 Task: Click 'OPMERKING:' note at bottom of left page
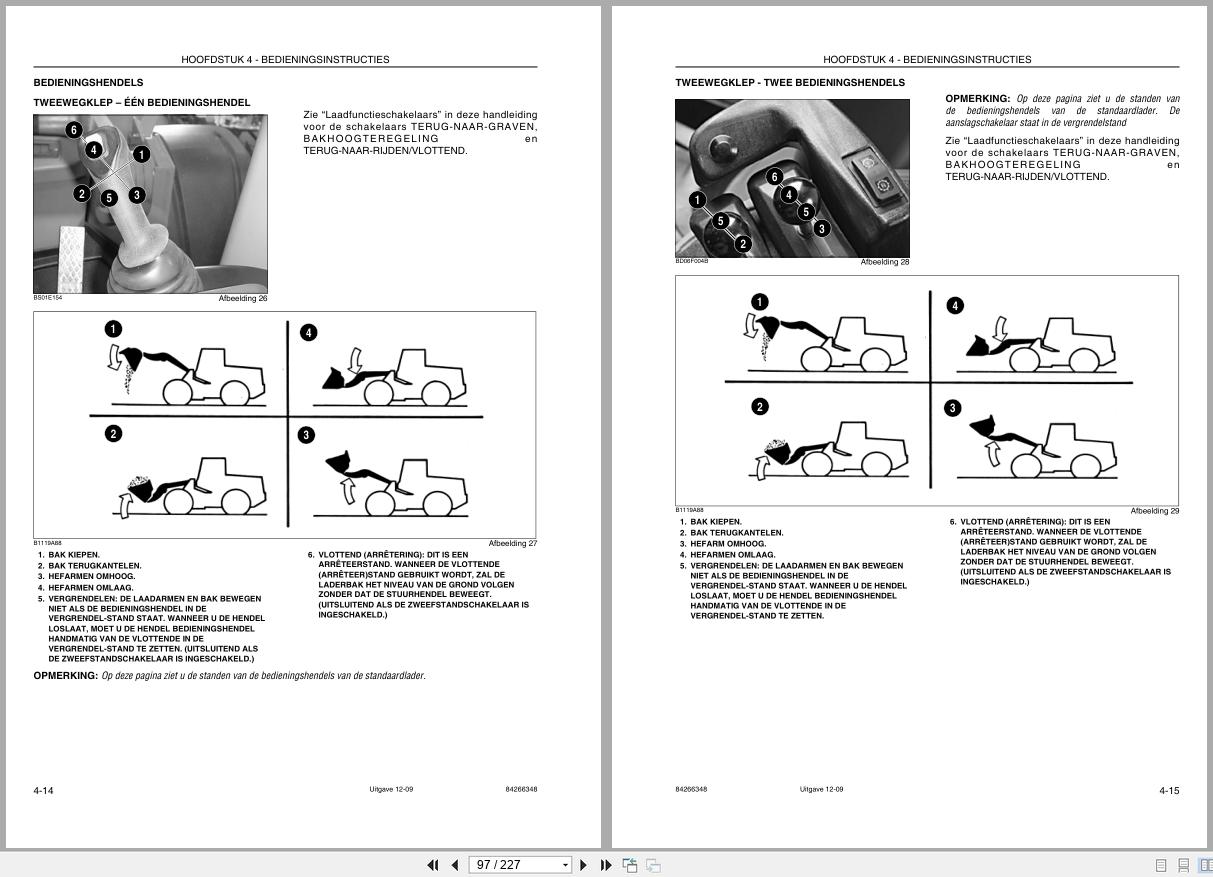[x=229, y=676]
